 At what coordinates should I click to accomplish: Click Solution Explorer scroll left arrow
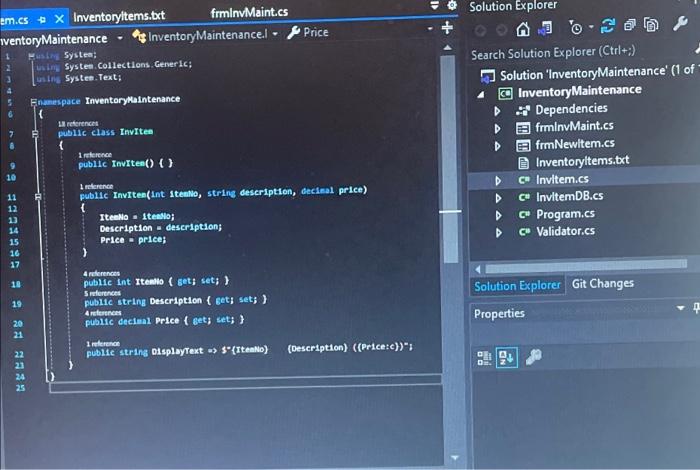(478, 269)
